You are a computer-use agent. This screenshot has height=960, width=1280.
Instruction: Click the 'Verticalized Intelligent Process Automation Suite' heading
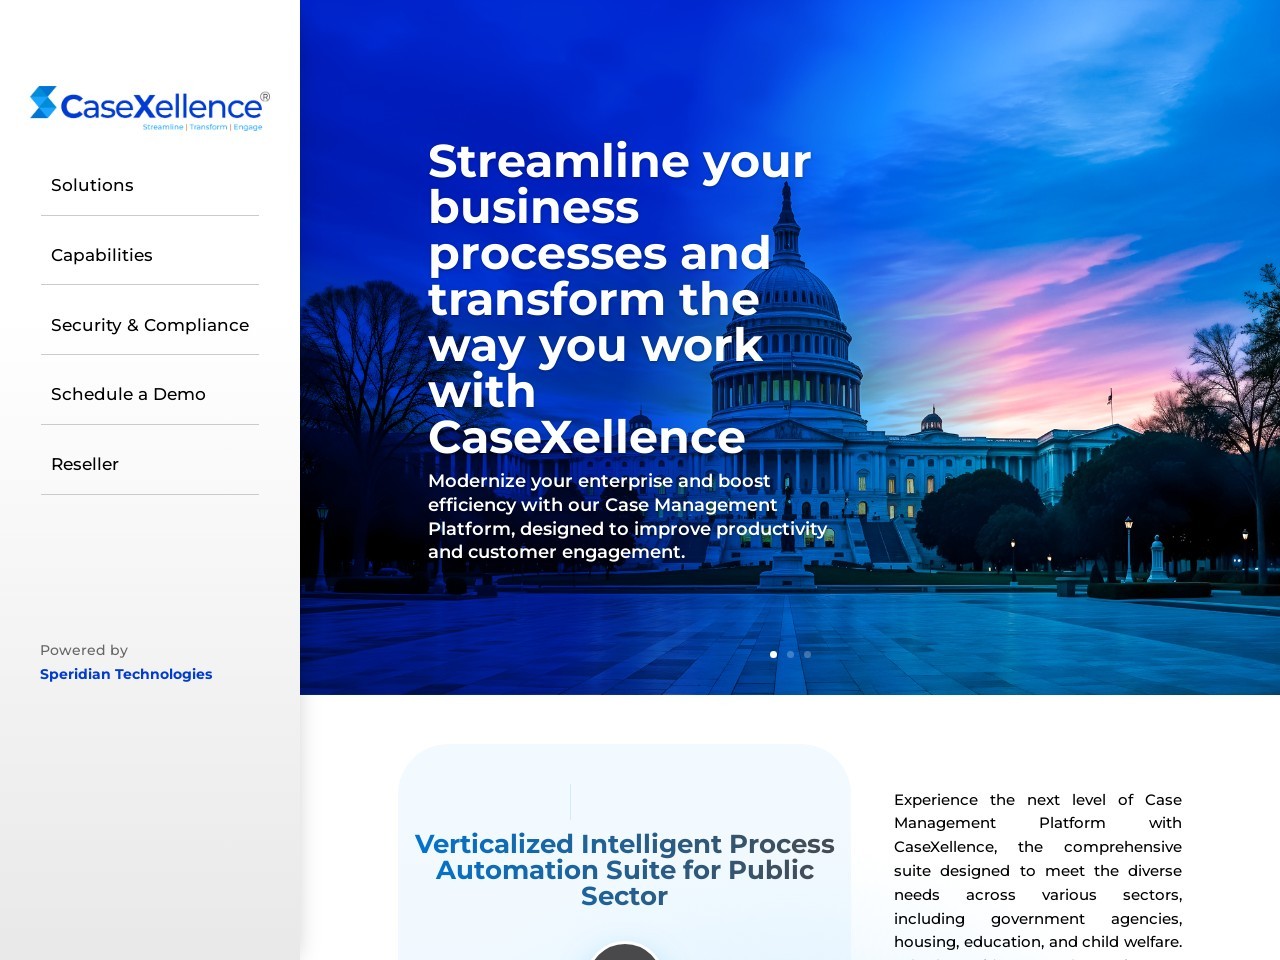pos(624,870)
